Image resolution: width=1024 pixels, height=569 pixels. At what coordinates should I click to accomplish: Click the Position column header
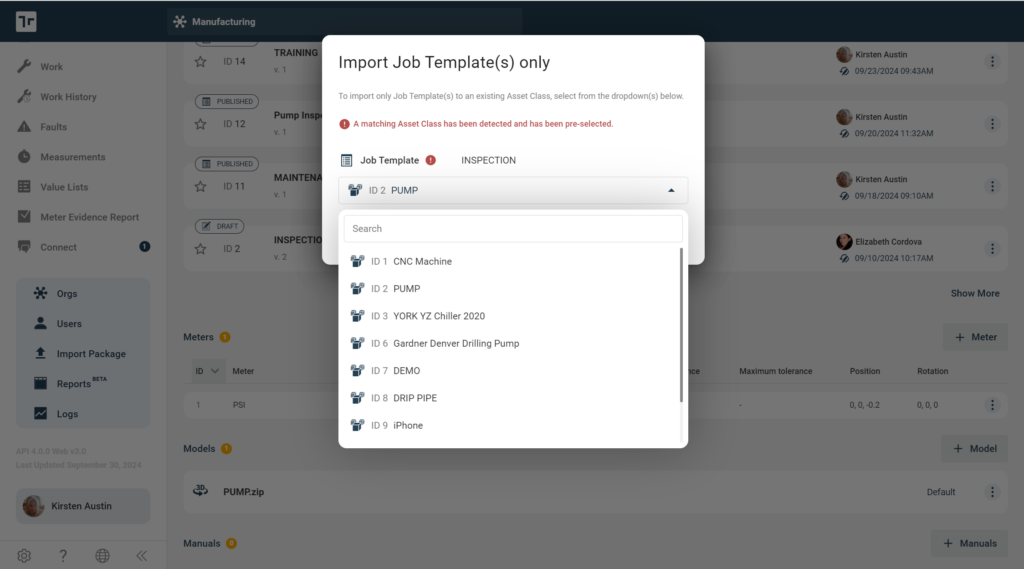click(864, 371)
